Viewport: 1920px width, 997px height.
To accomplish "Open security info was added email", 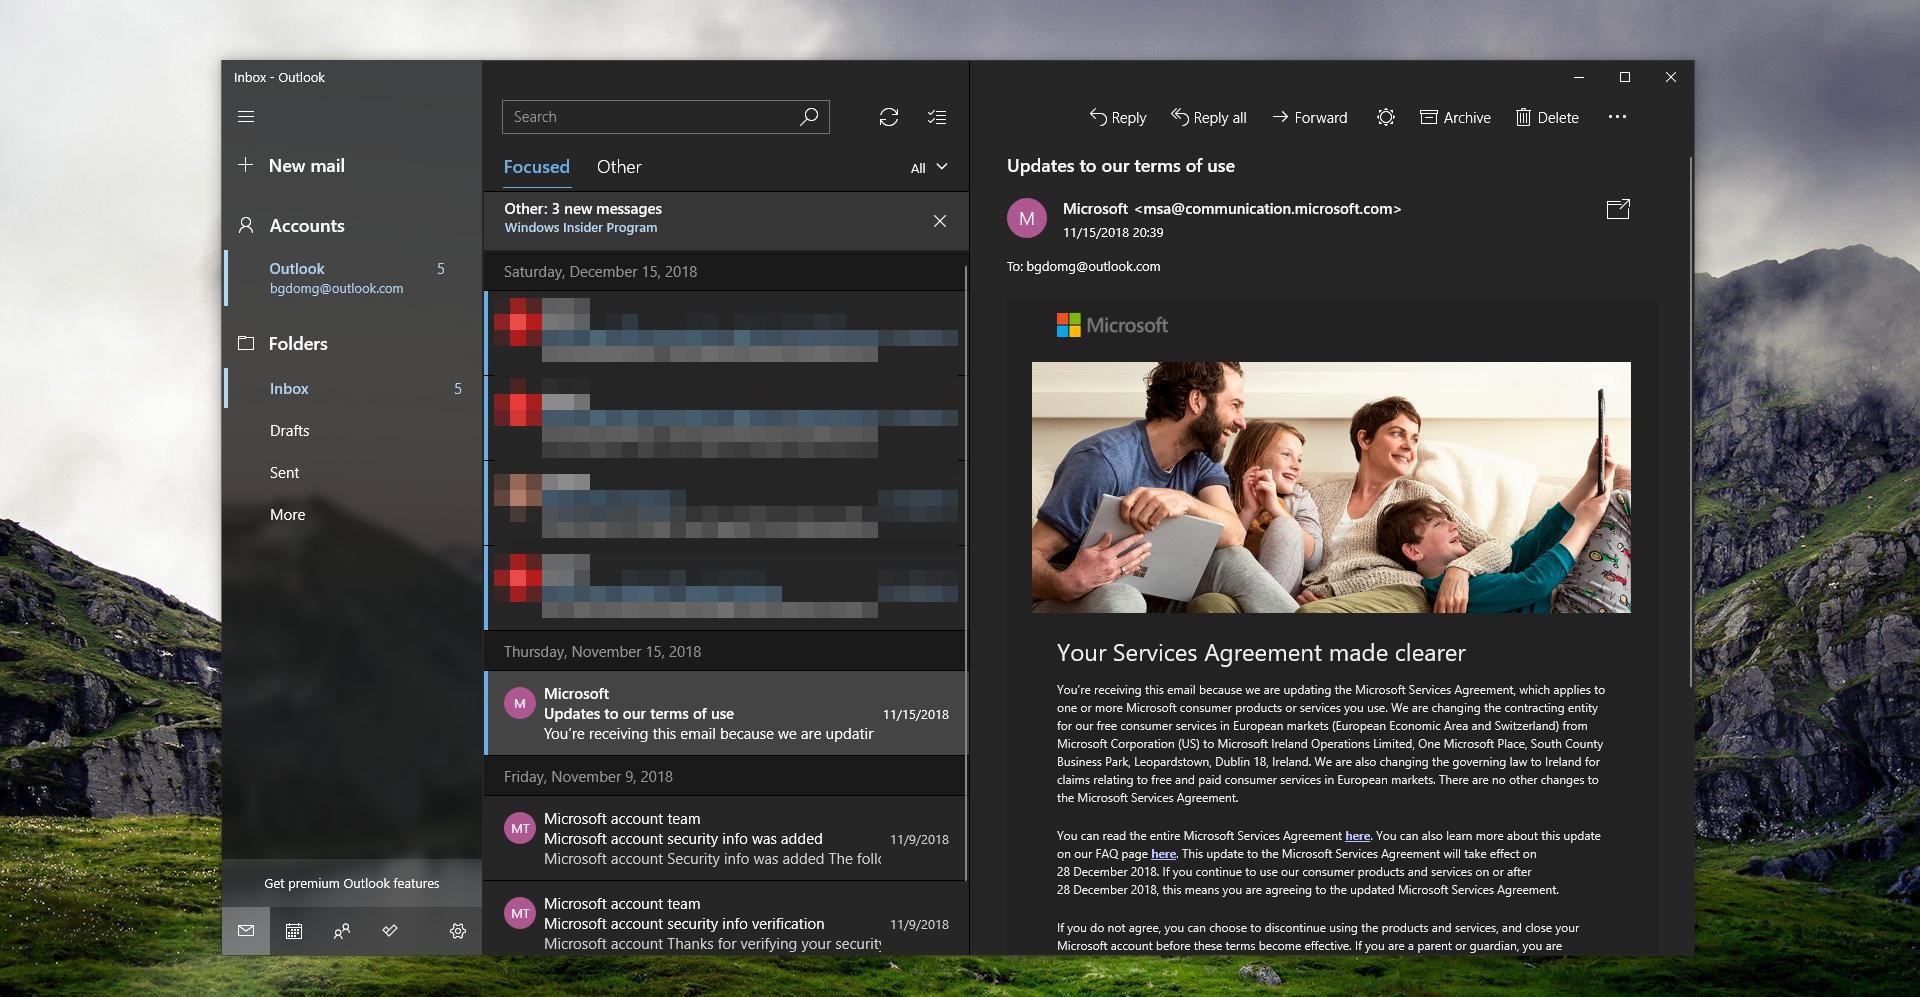I will pyautogui.click(x=726, y=838).
